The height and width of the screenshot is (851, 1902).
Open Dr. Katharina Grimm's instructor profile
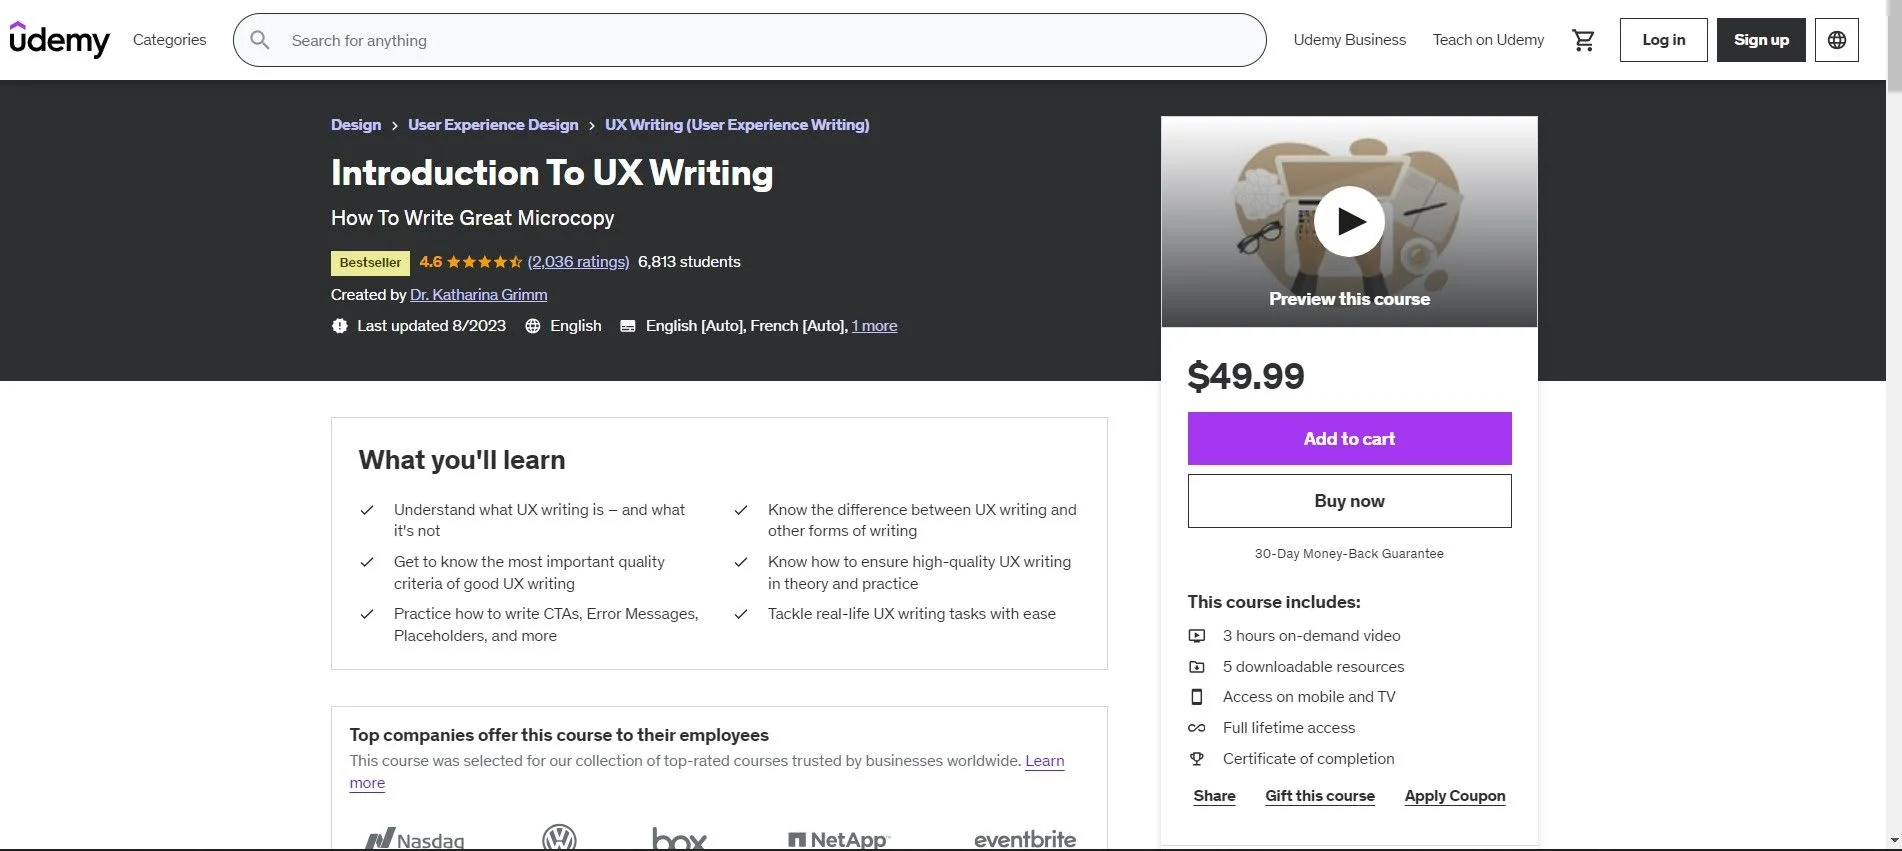[478, 295]
